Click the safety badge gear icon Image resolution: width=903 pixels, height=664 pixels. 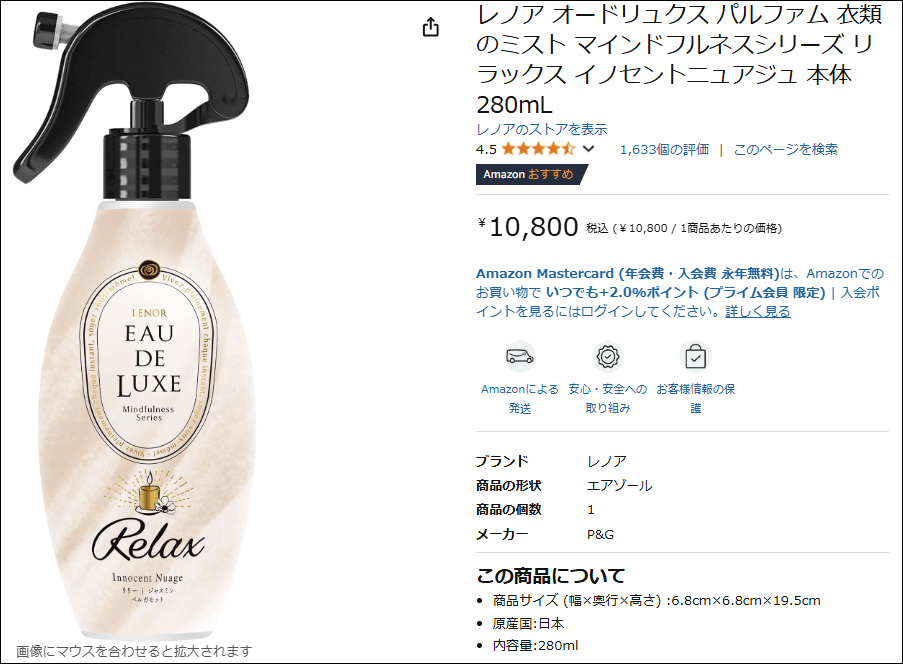pos(608,356)
